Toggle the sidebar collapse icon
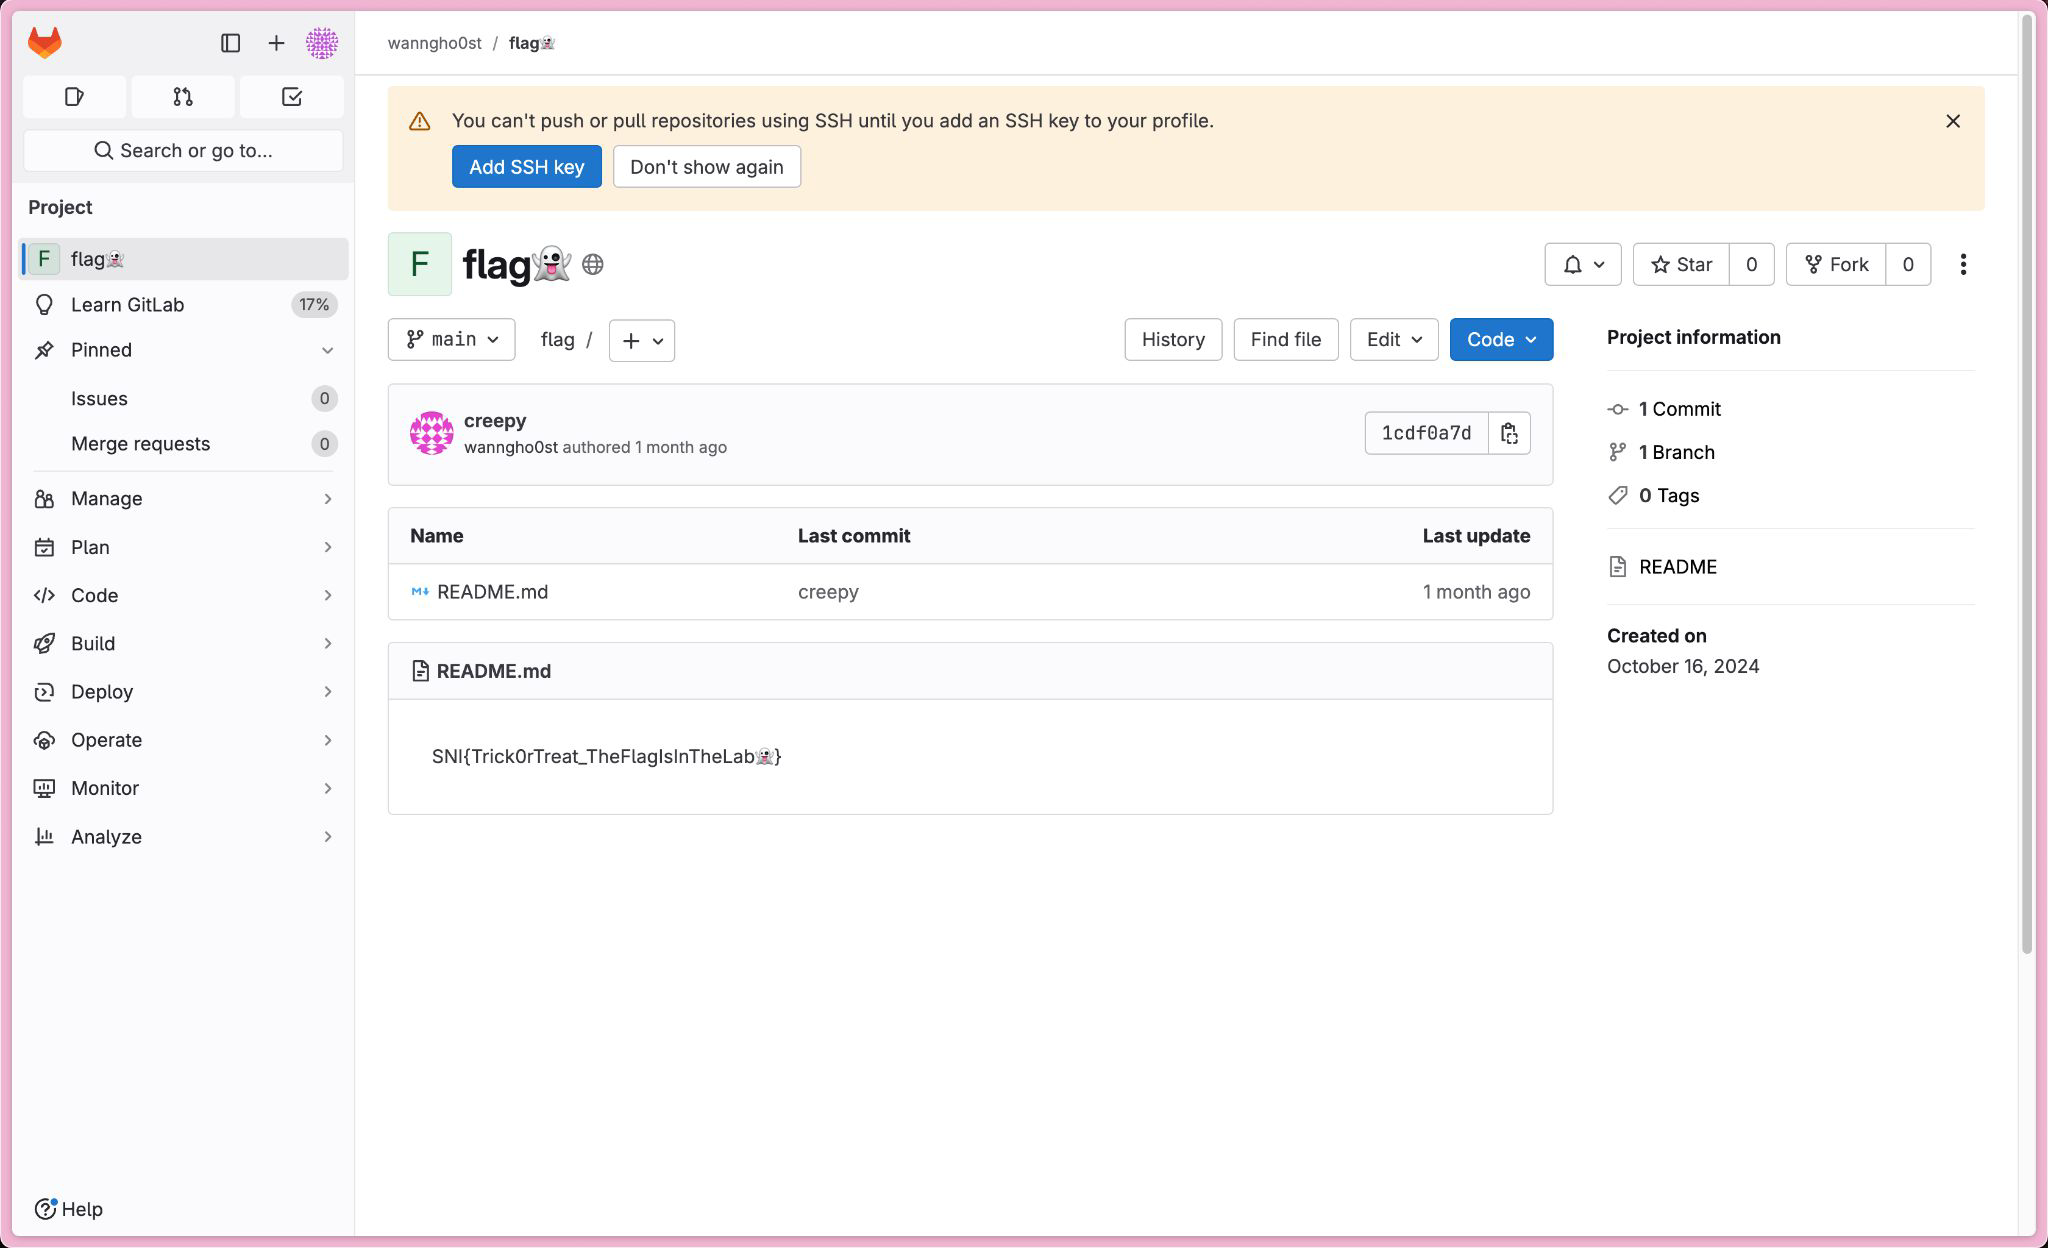 point(230,43)
